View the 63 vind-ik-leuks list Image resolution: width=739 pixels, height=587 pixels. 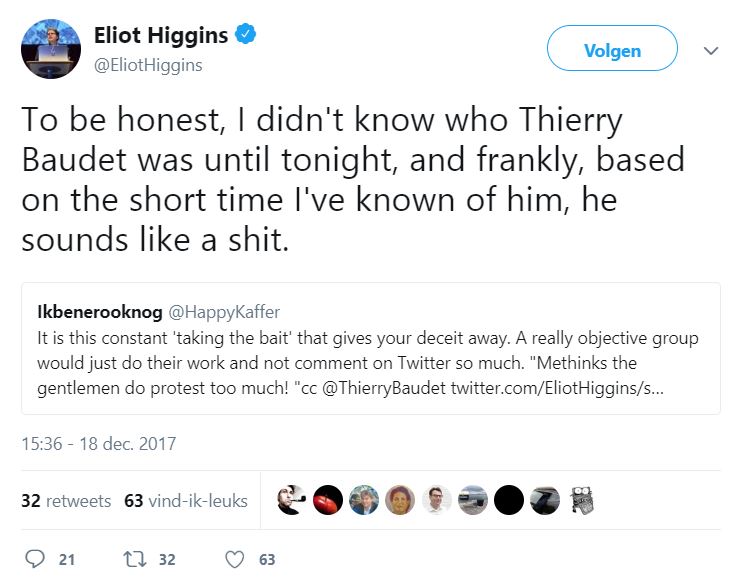[x=186, y=500]
